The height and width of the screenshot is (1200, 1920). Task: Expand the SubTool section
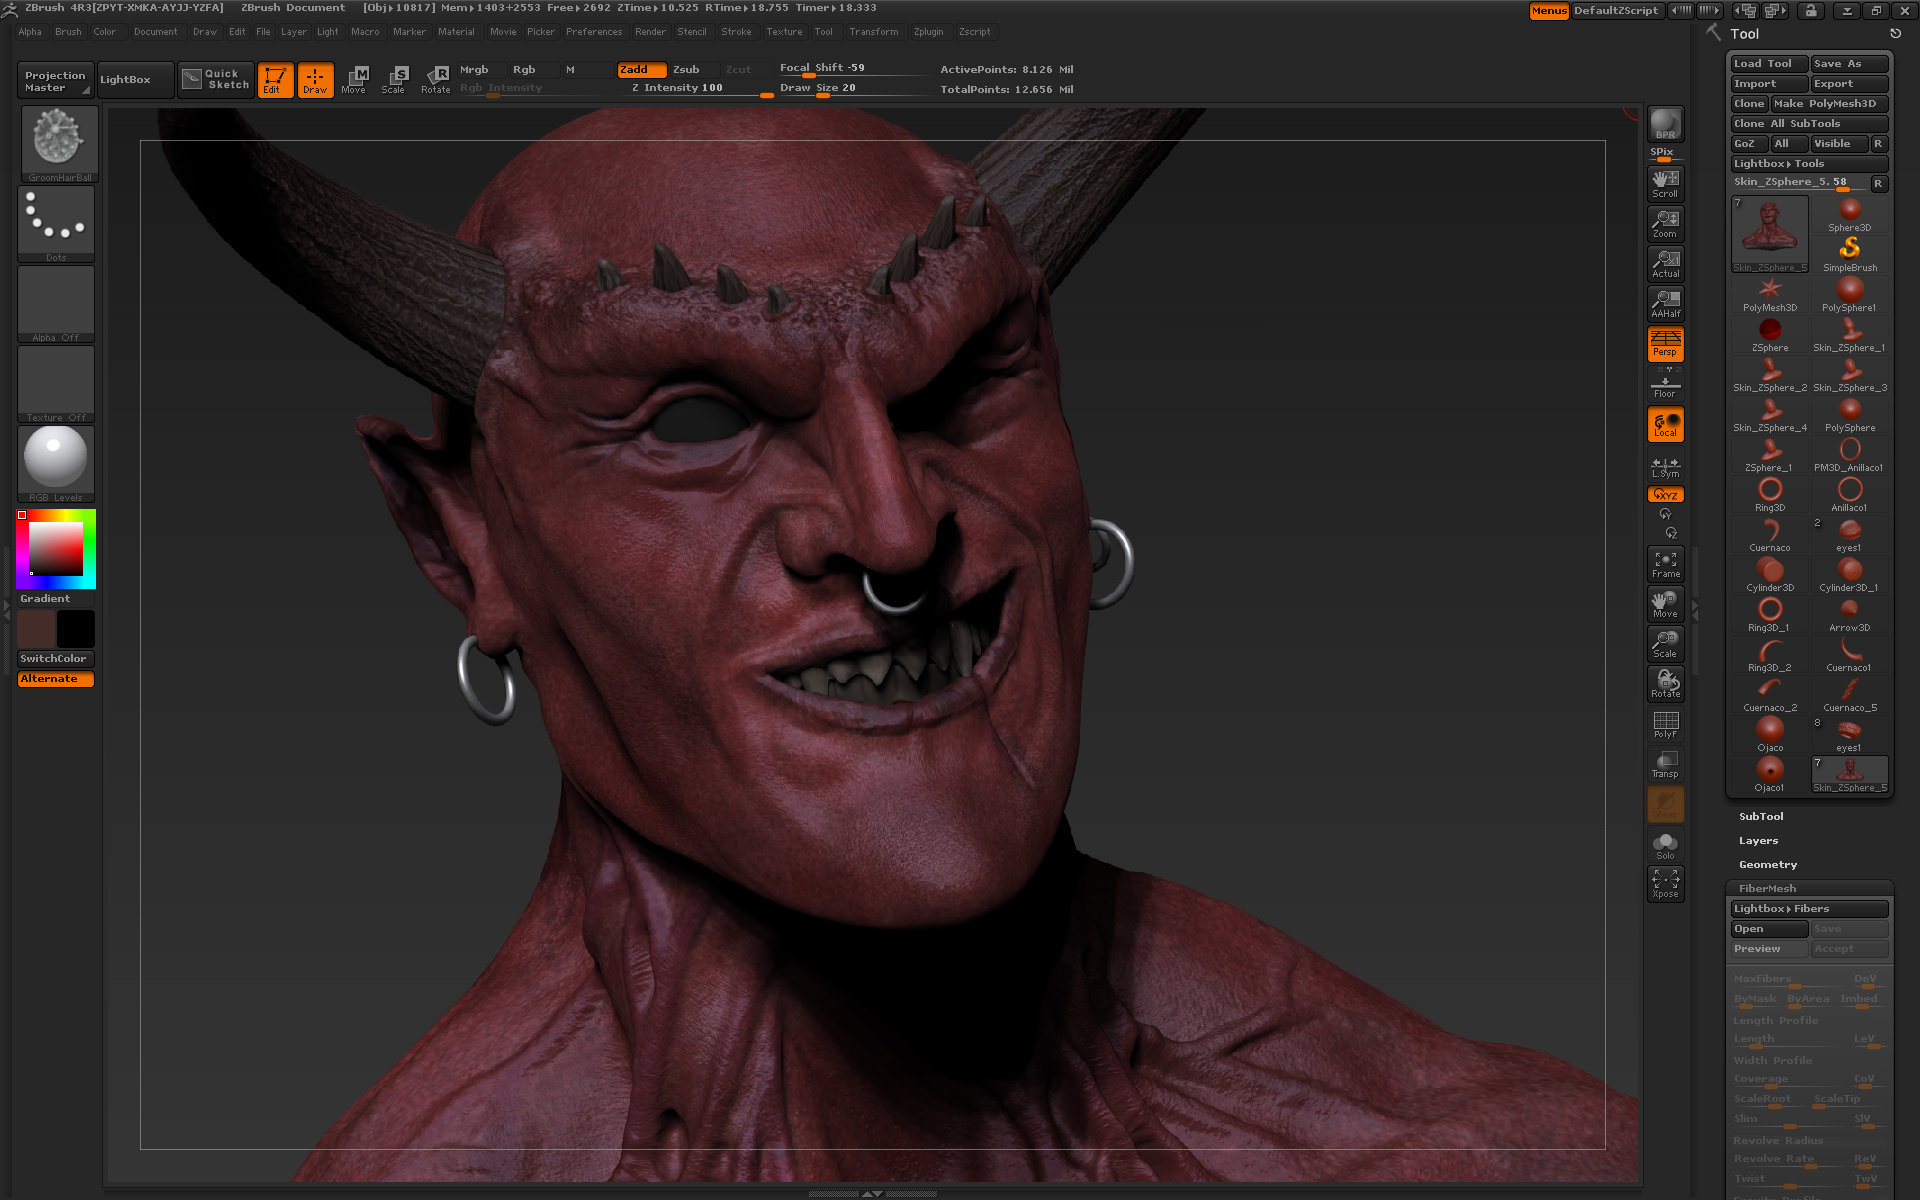coord(1760,816)
